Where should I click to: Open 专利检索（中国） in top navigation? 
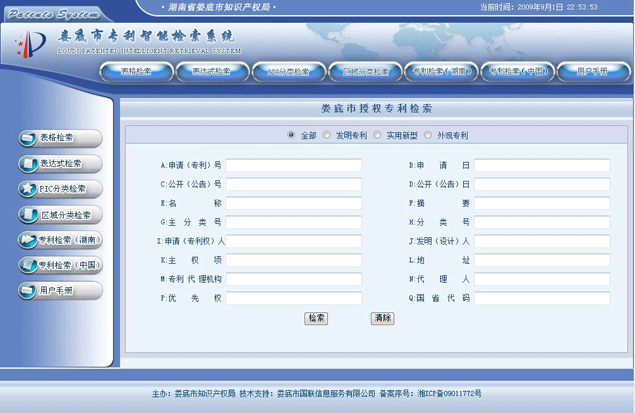517,72
